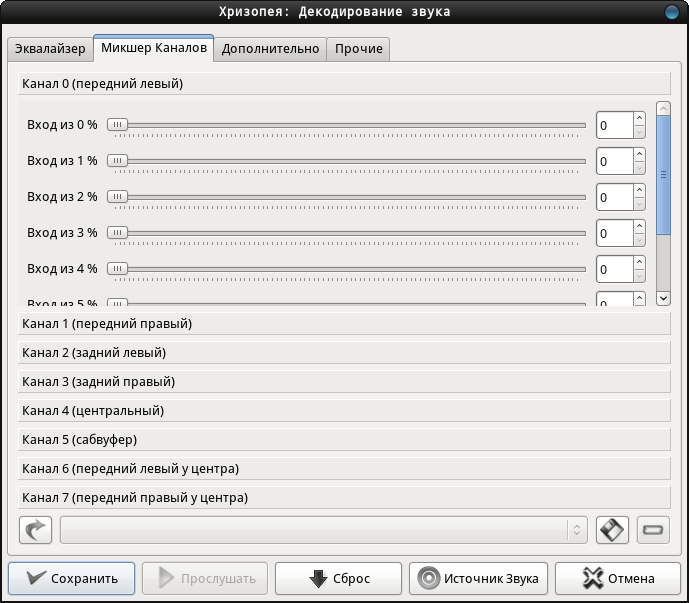
Task: Click the minus remove preset icon
Action: click(653, 530)
